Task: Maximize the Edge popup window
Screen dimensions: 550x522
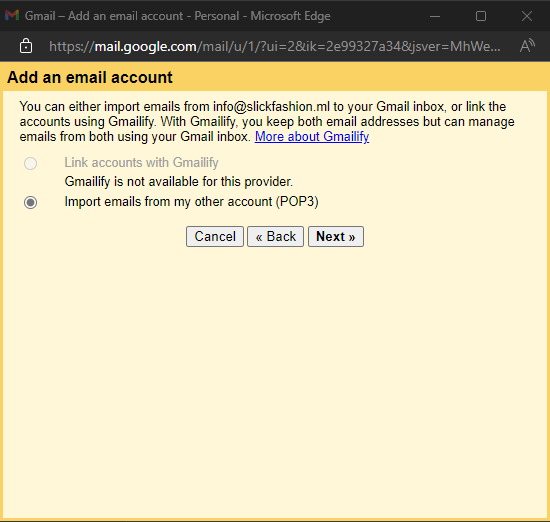Action: [481, 16]
